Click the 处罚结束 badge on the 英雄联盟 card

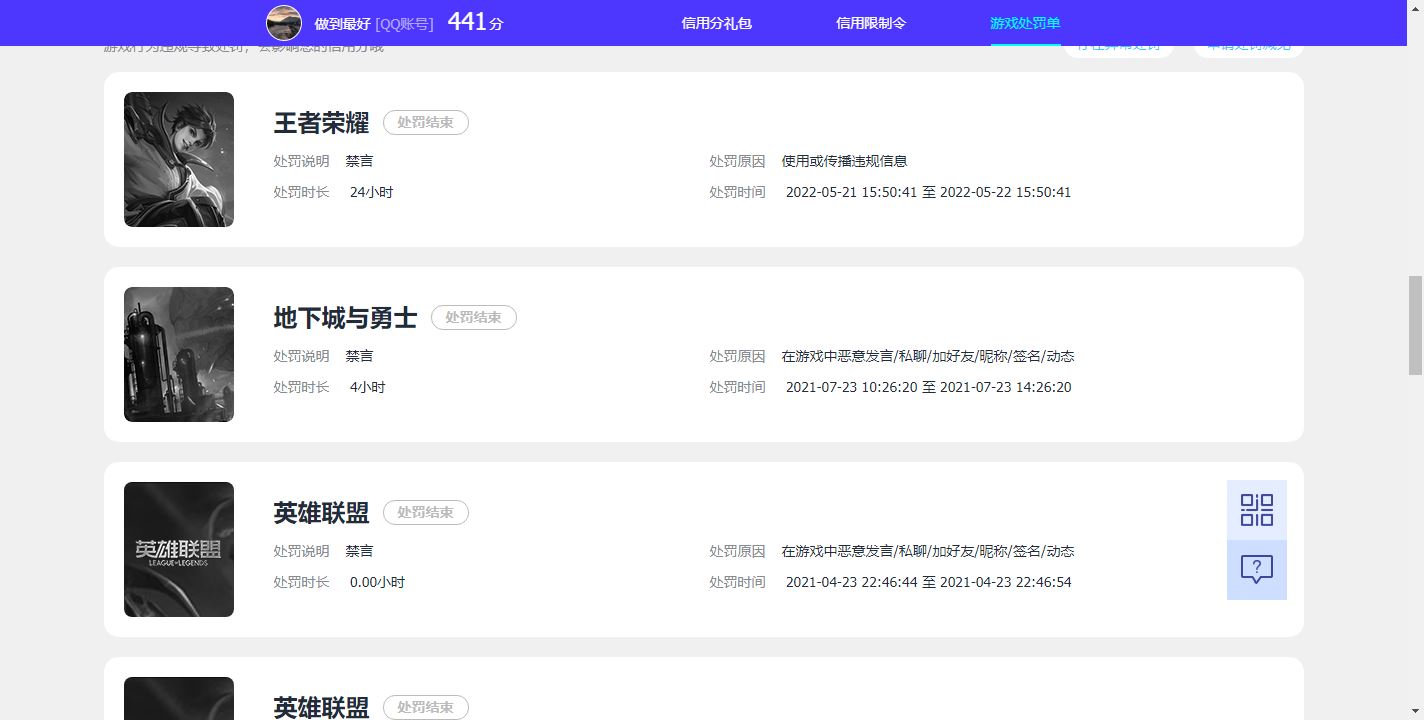pyautogui.click(x=426, y=512)
